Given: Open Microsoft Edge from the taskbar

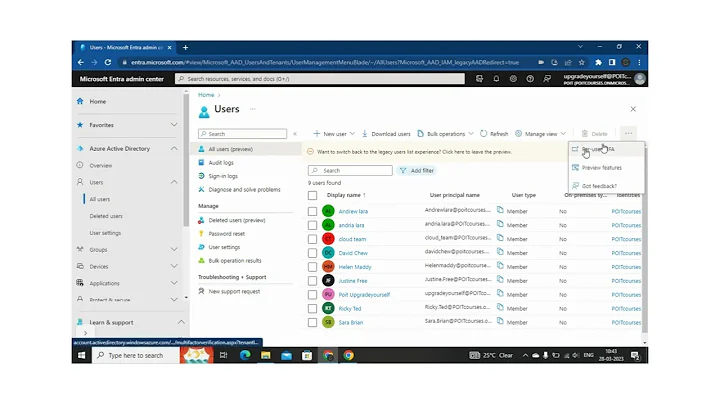Looking at the screenshot, I should pyautogui.click(x=245, y=355).
